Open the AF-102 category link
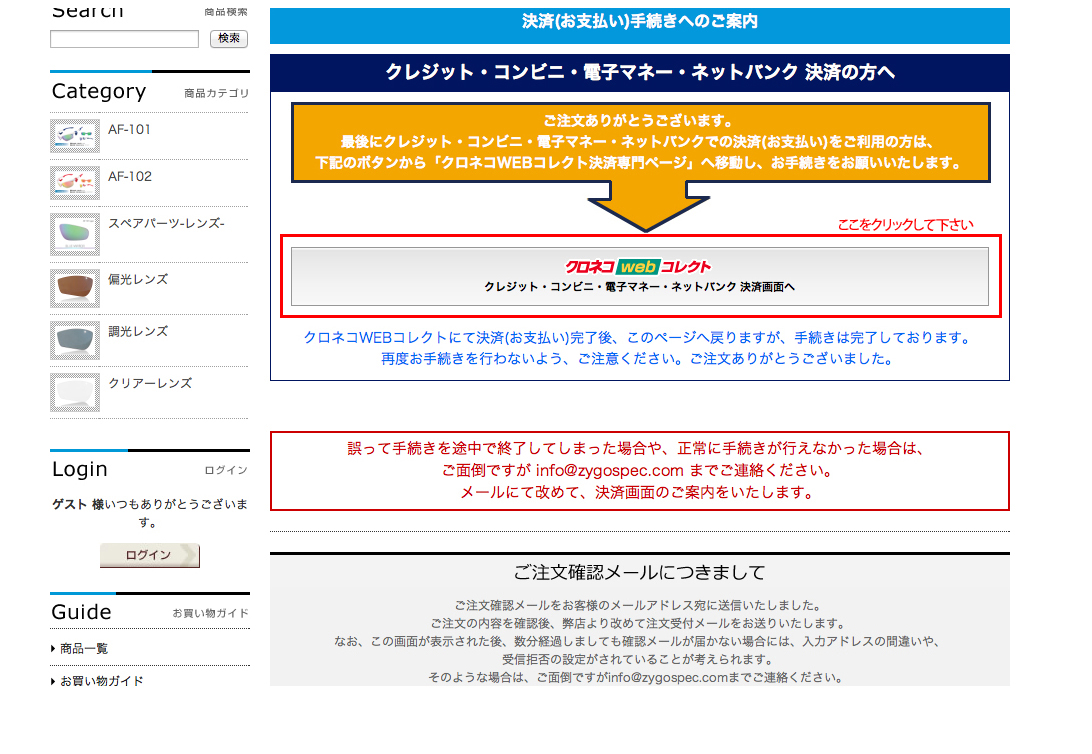The height and width of the screenshot is (754, 1092). coord(130,177)
